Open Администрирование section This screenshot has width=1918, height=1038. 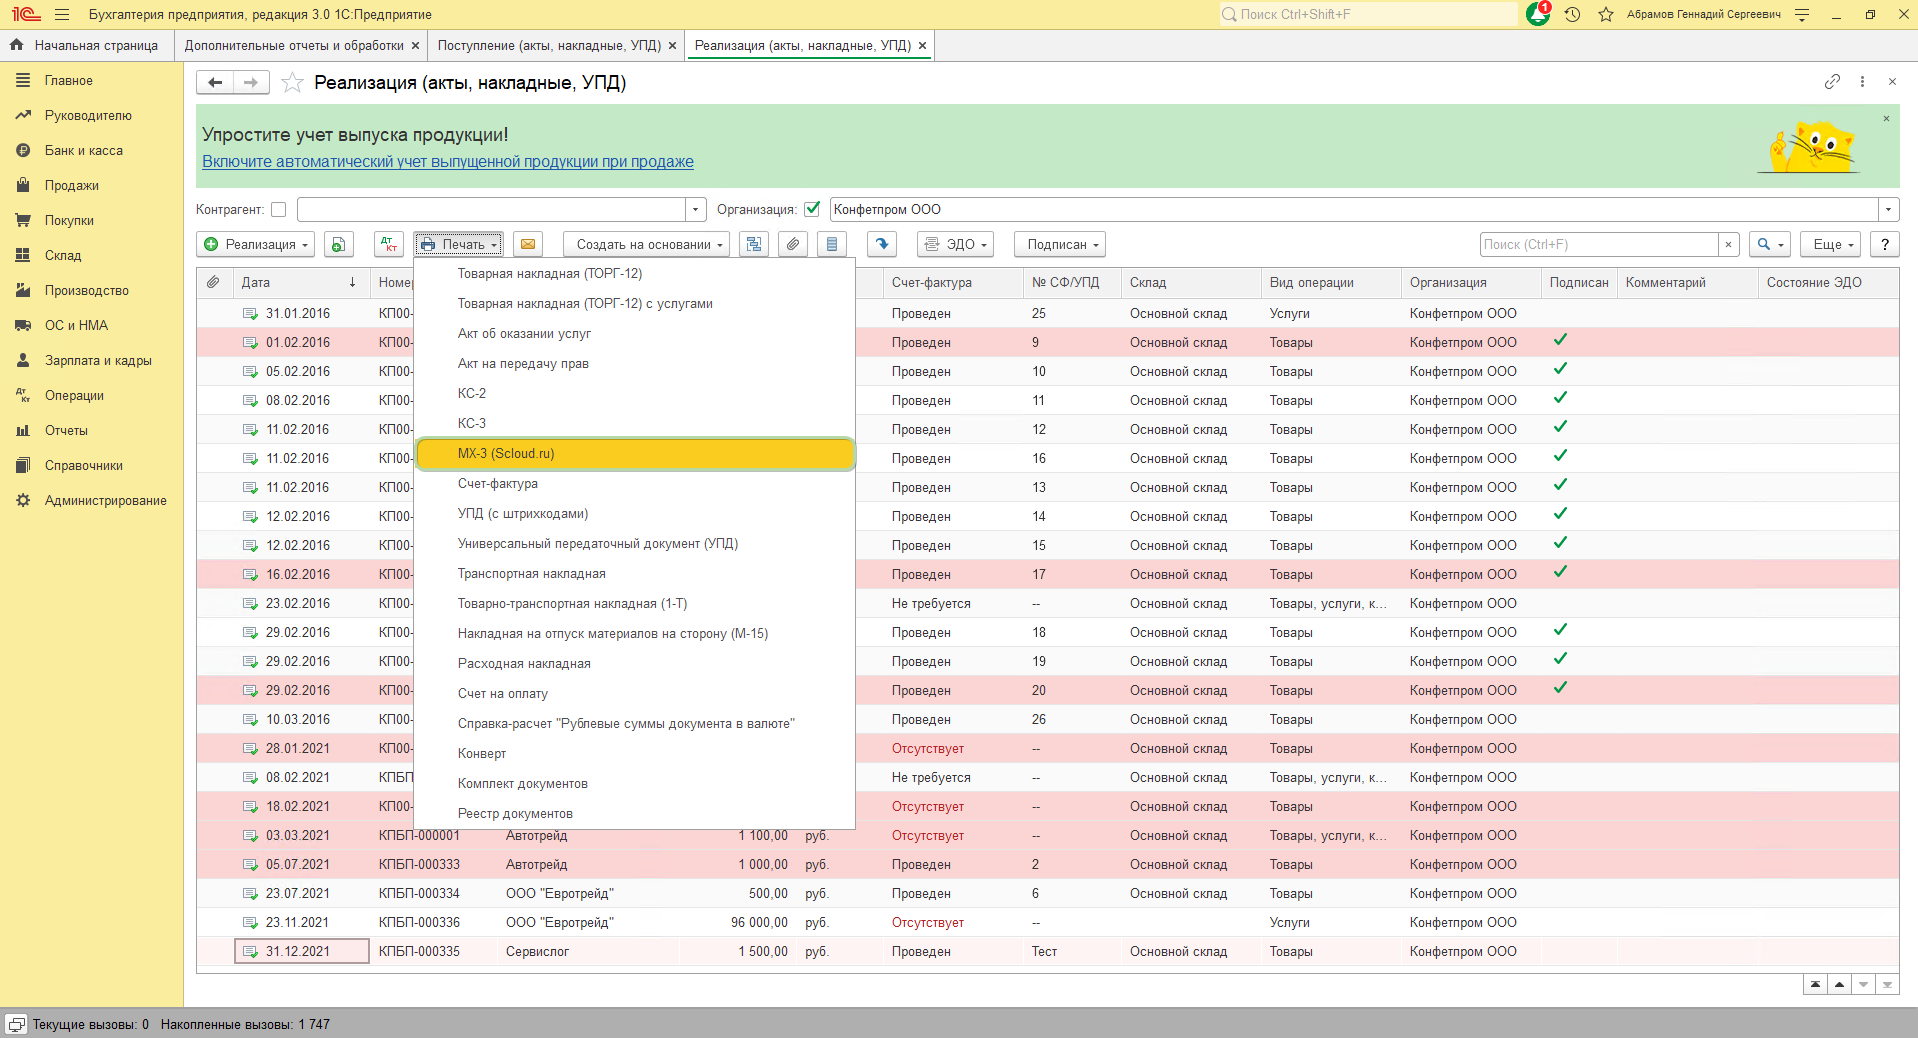tap(105, 501)
